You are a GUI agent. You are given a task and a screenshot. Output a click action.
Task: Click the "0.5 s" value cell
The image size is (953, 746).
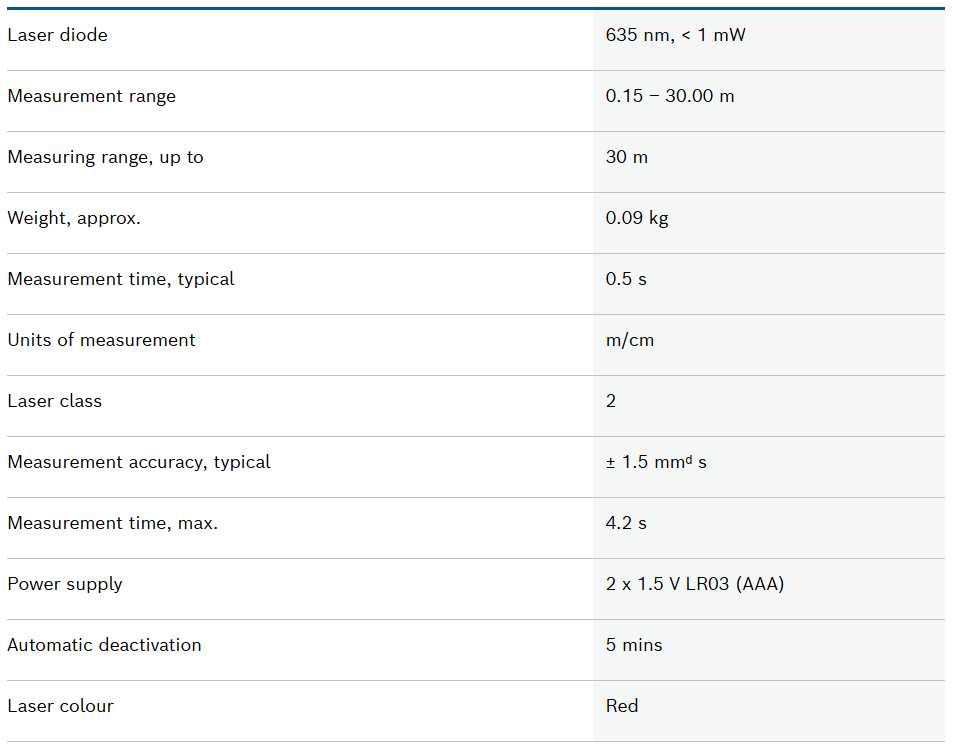[626, 279]
